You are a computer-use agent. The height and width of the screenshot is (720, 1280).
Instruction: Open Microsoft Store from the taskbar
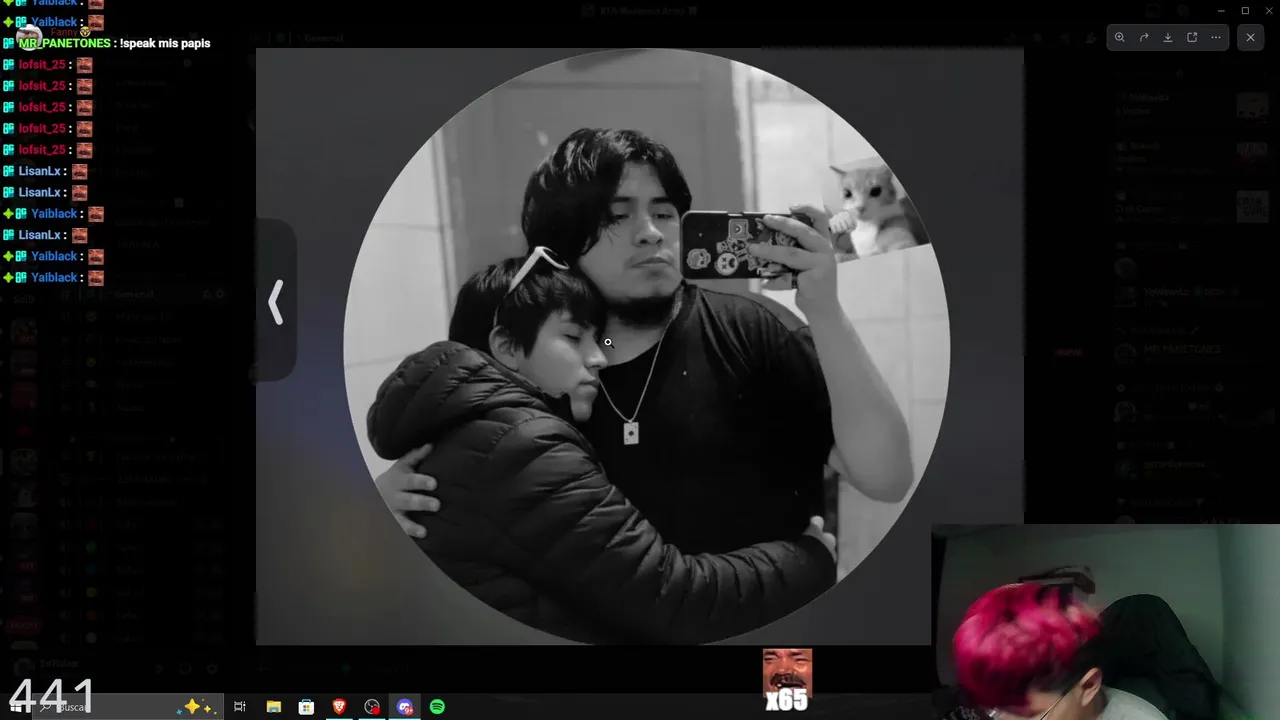click(306, 707)
